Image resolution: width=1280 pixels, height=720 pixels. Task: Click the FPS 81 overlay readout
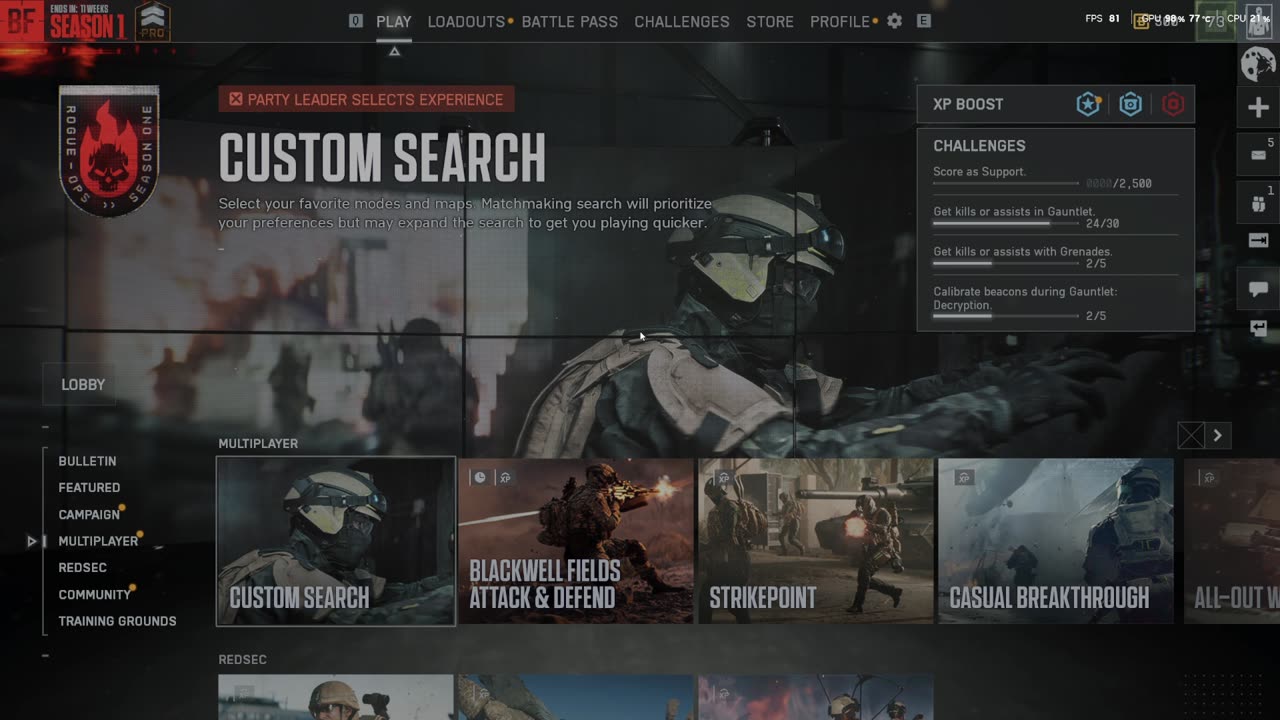(x=1102, y=18)
